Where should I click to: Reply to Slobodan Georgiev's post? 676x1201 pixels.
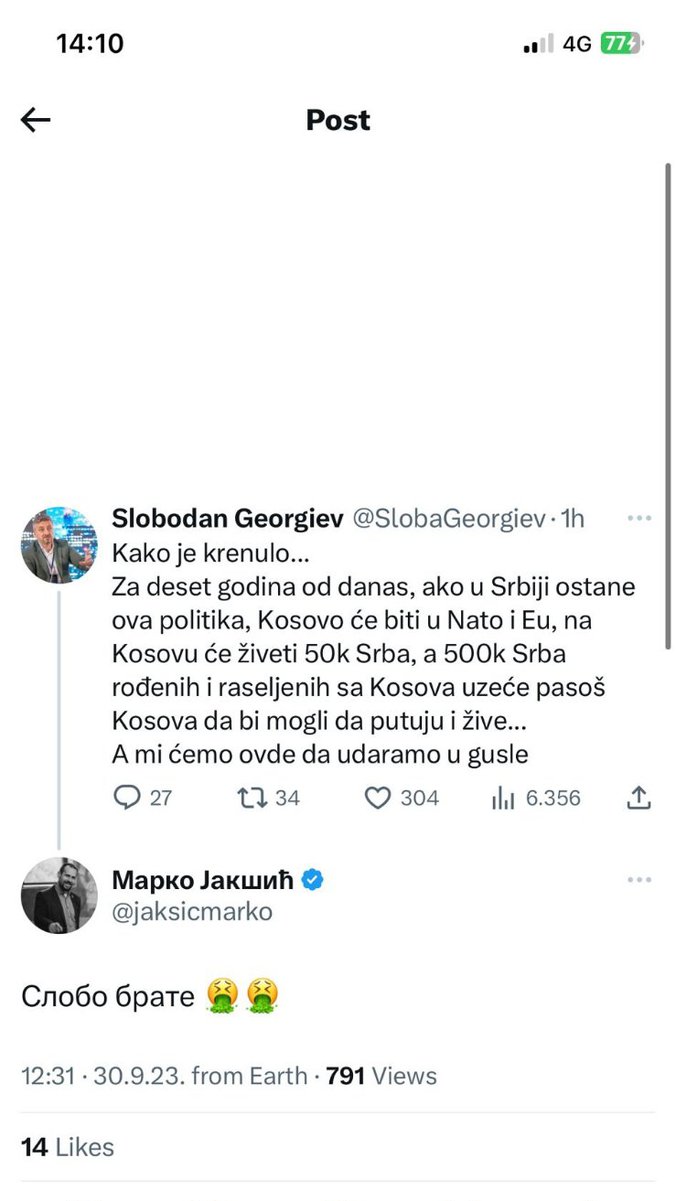pyautogui.click(x=129, y=797)
